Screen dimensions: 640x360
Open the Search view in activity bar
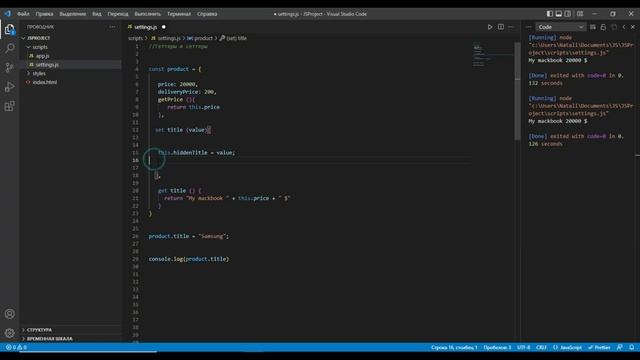[9, 48]
